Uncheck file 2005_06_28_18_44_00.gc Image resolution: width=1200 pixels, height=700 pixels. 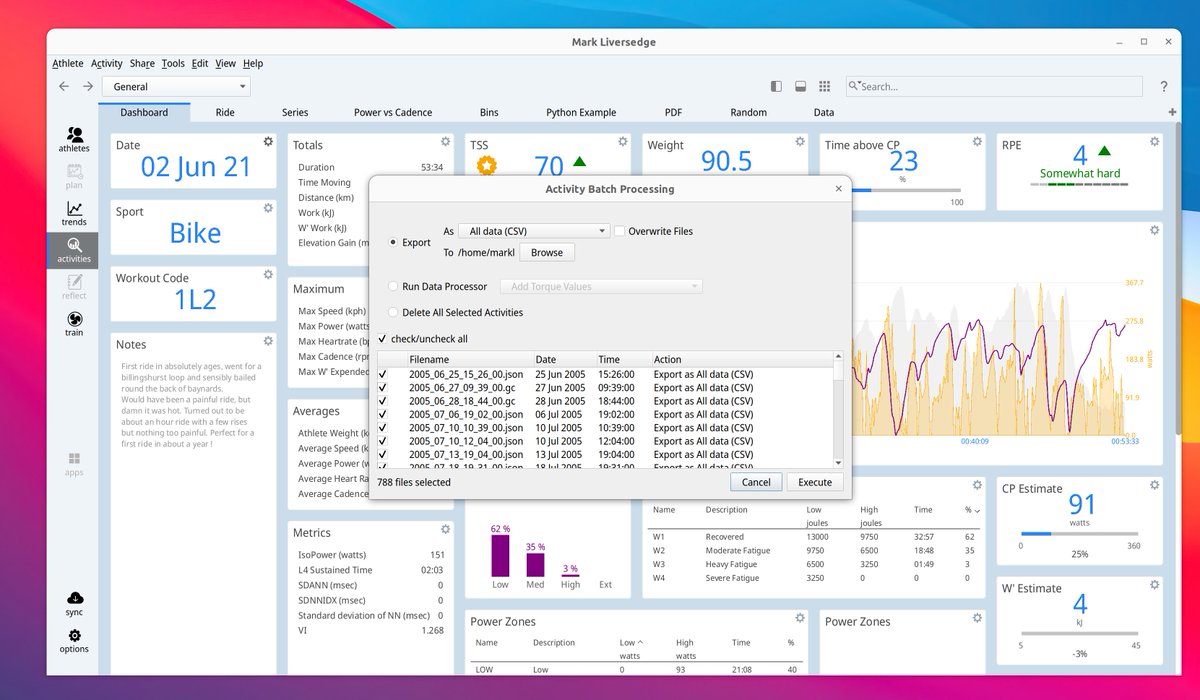[382, 401]
